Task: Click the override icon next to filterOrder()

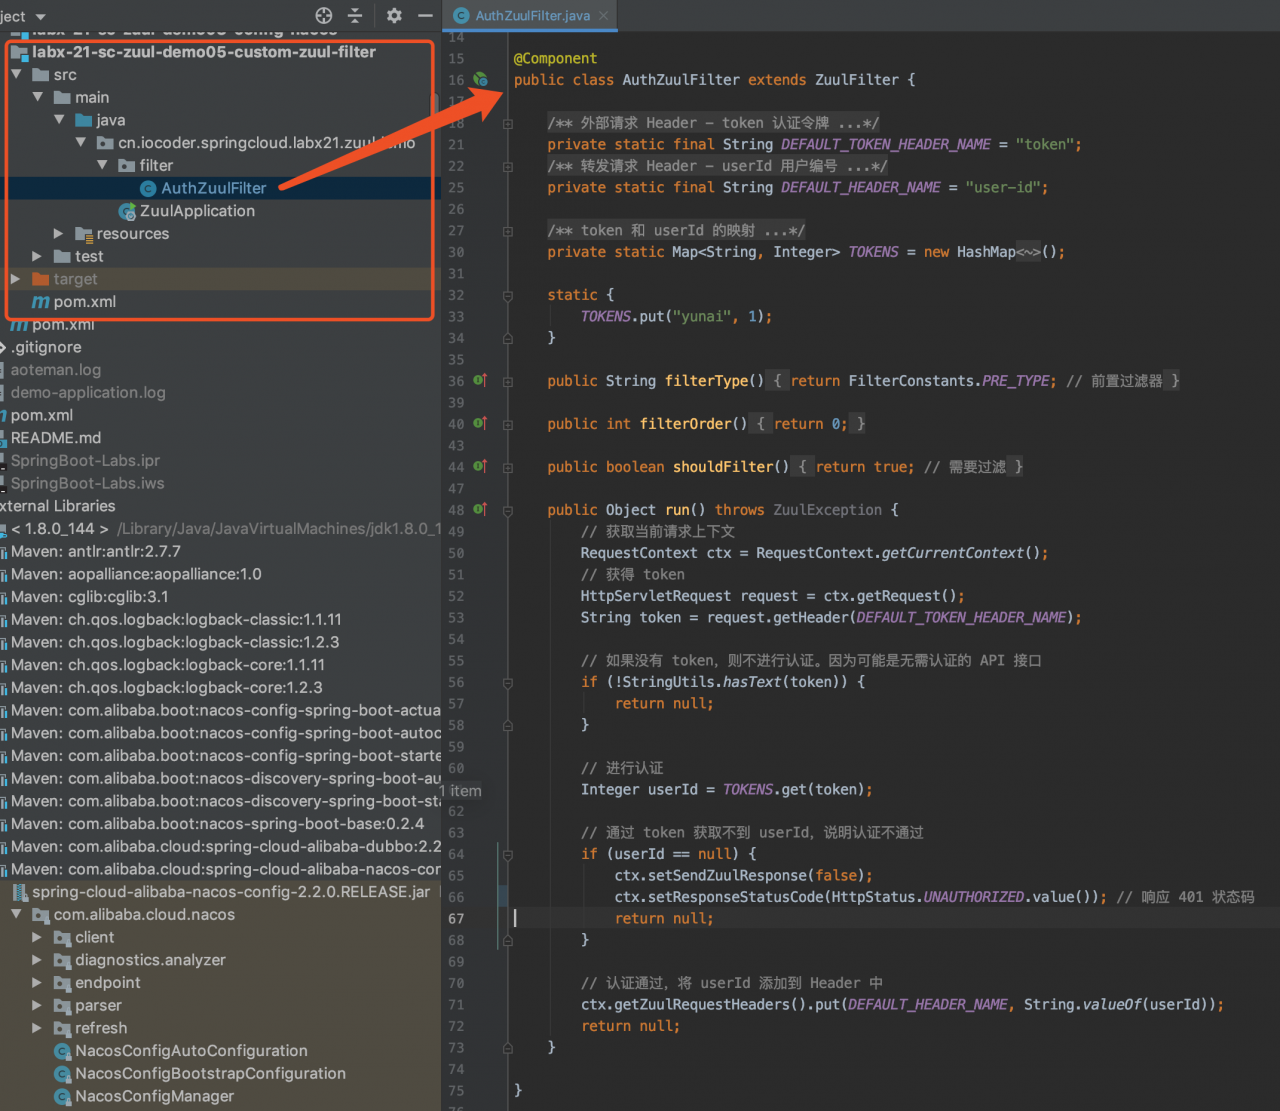Action: pos(480,424)
